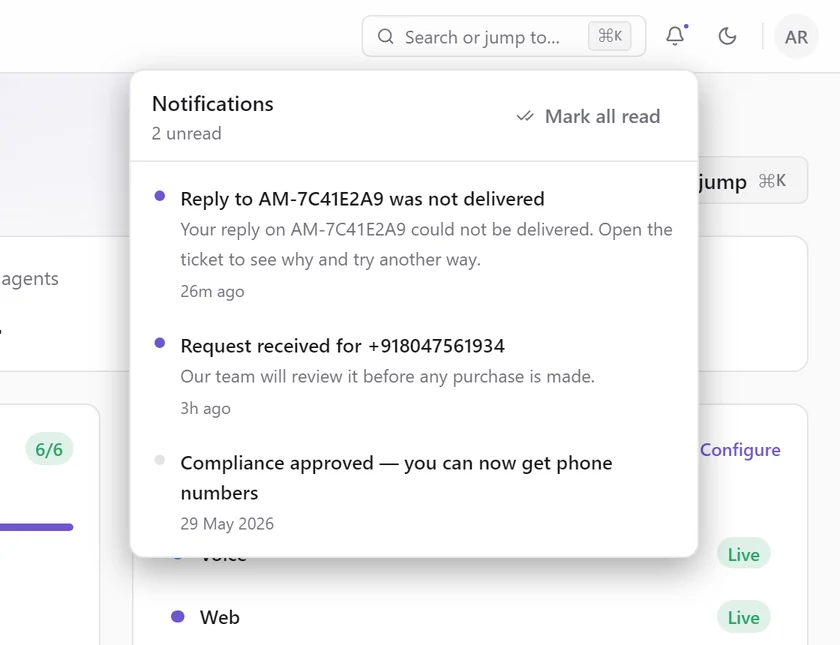The width and height of the screenshot is (840, 645).
Task: Click the Live badge in the Voice row
Action: 744,554
